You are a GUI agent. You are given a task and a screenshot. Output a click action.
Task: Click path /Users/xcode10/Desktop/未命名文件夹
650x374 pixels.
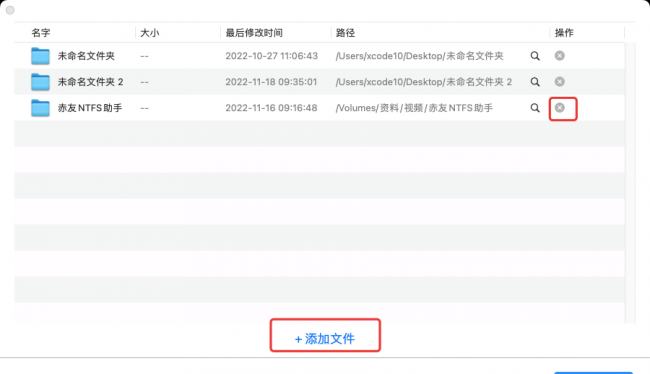click(x=420, y=56)
